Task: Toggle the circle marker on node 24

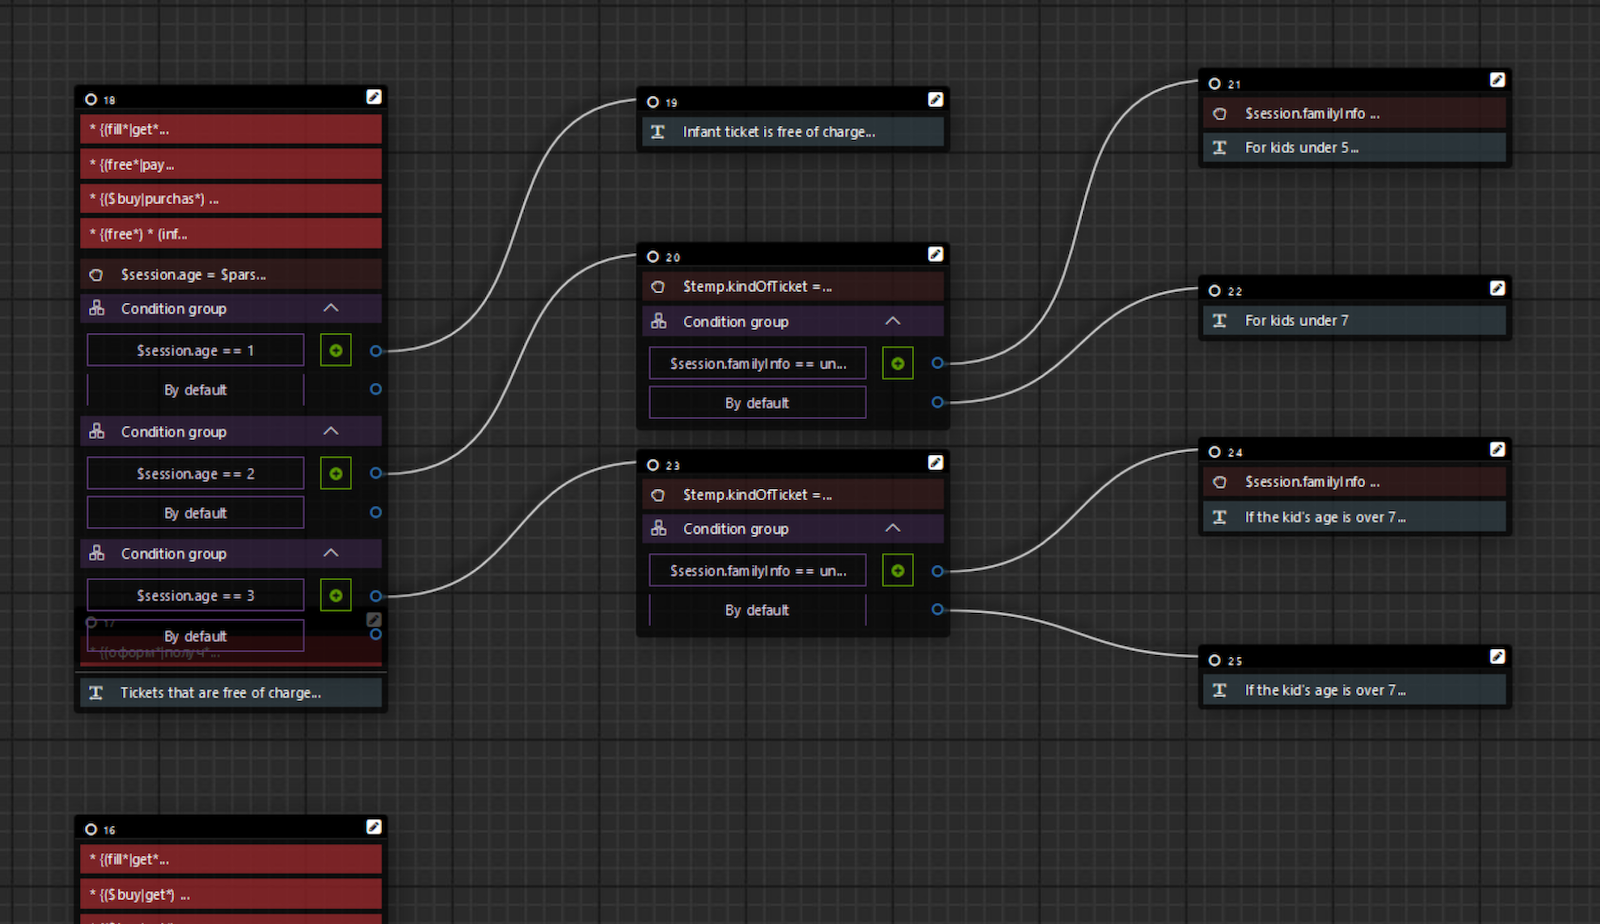Action: [1215, 452]
